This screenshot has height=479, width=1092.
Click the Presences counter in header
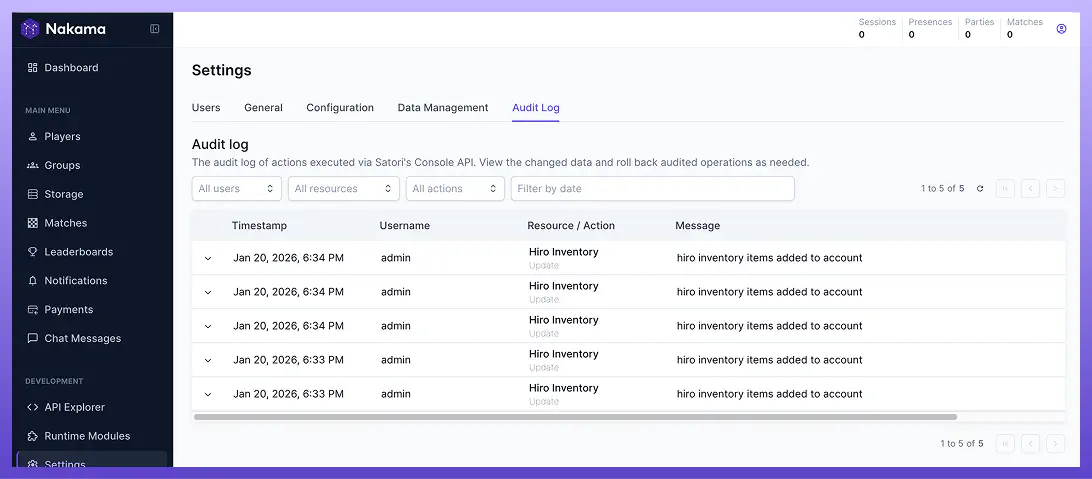[930, 28]
